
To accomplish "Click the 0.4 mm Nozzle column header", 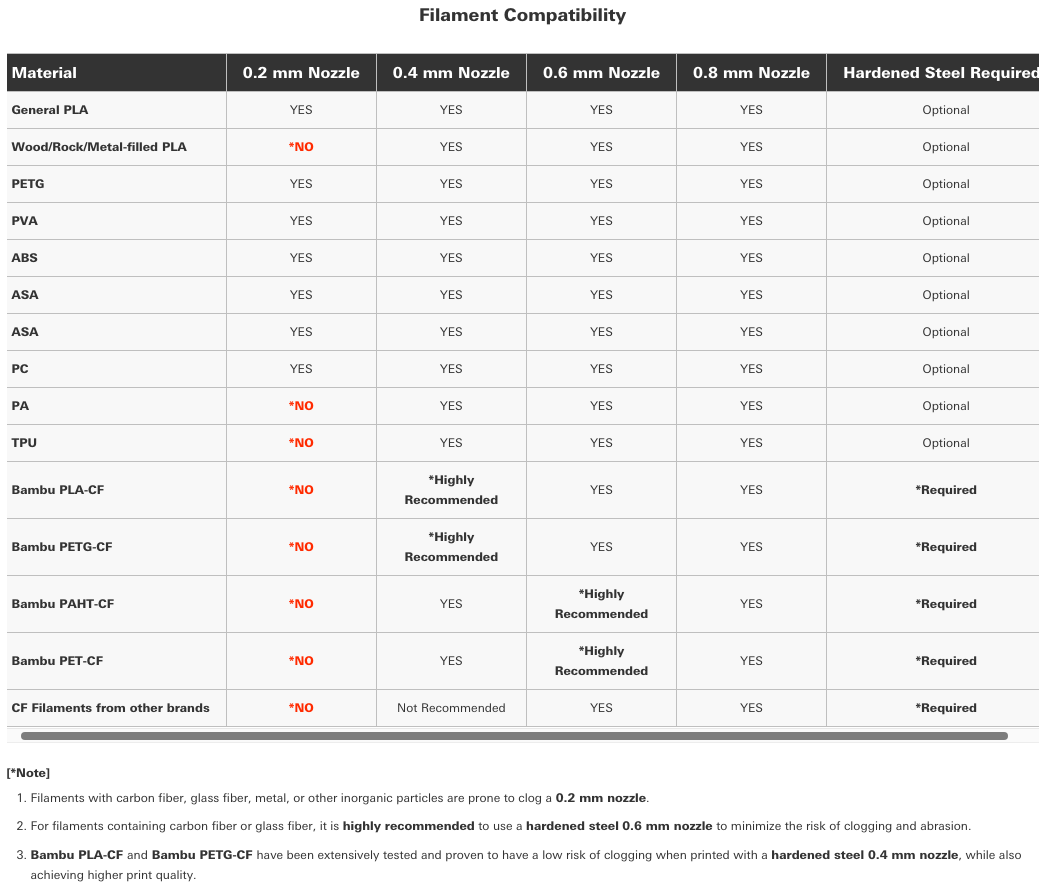I will point(451,72).
